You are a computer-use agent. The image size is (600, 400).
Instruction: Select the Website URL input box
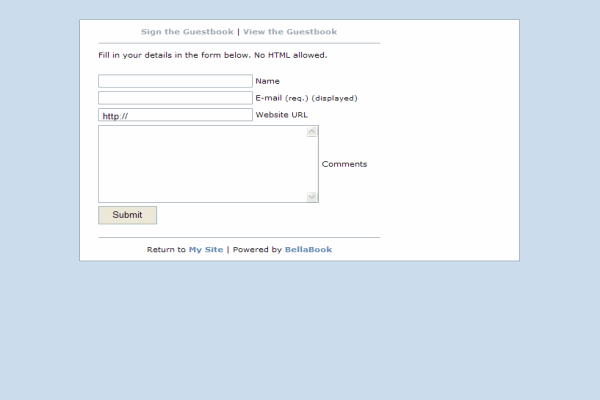(175, 115)
